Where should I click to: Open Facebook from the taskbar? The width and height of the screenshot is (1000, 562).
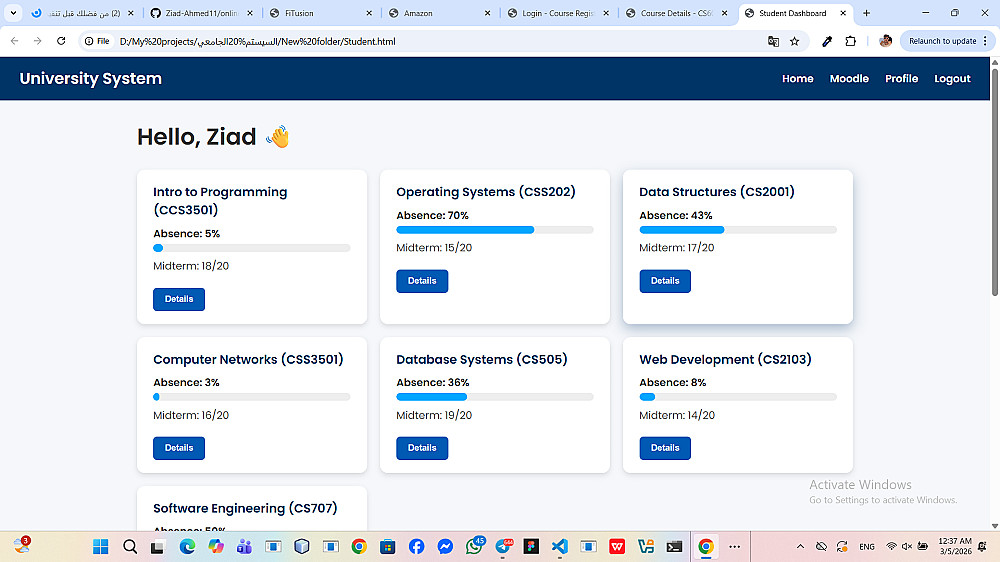[x=416, y=547]
